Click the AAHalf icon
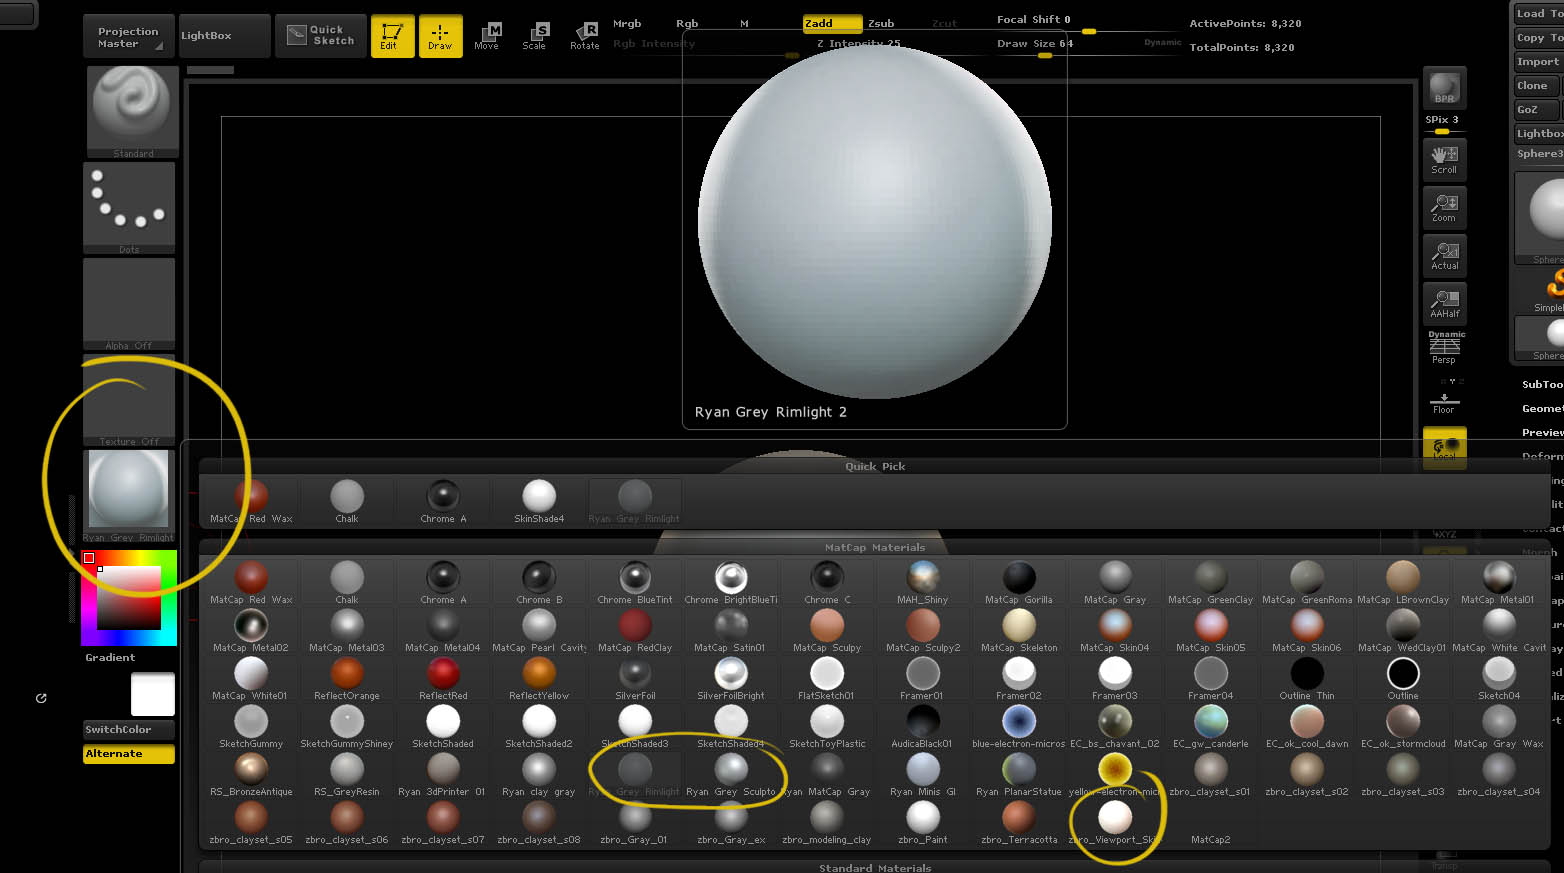 point(1444,303)
